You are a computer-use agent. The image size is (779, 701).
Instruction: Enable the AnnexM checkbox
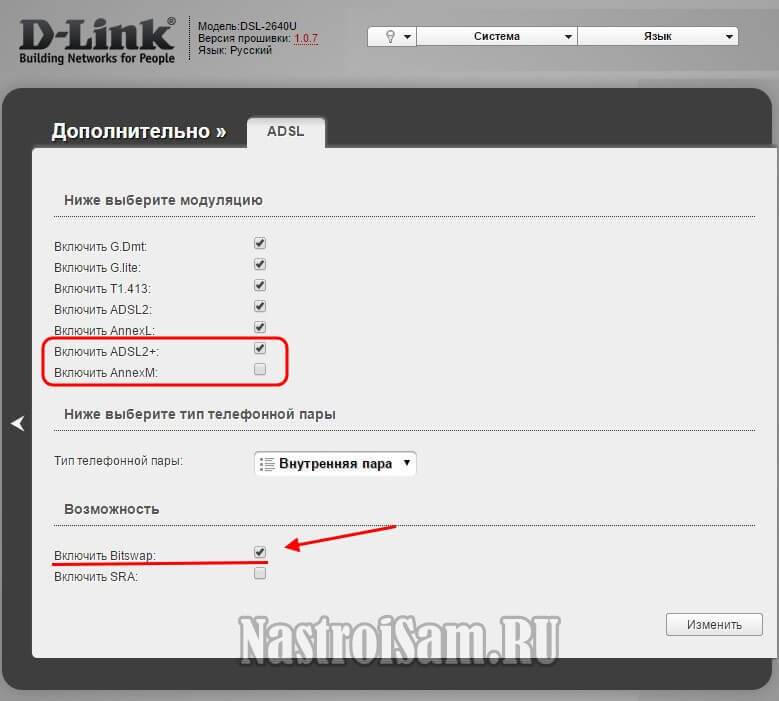click(x=260, y=369)
